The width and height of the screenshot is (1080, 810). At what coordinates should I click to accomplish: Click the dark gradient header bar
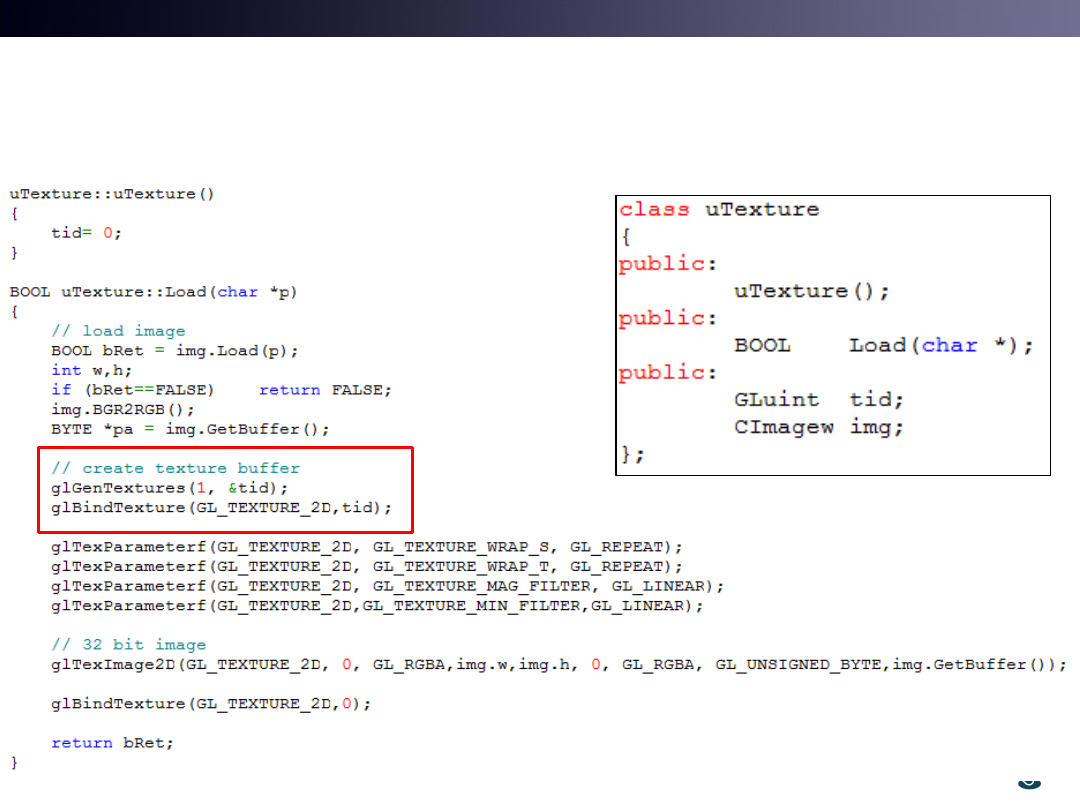click(540, 18)
